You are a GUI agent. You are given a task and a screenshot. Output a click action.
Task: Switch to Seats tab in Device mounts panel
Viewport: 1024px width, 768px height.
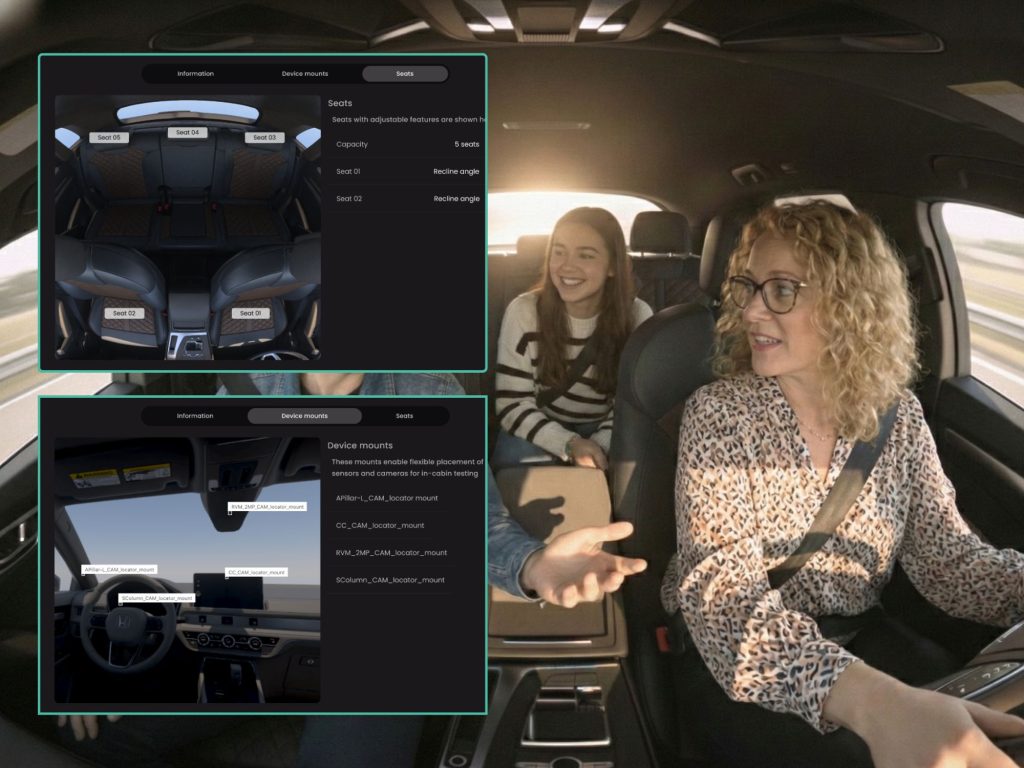(x=404, y=416)
